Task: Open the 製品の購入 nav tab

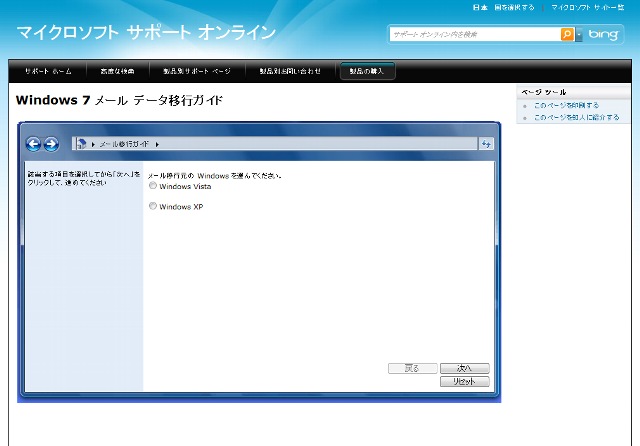Action: [367, 71]
